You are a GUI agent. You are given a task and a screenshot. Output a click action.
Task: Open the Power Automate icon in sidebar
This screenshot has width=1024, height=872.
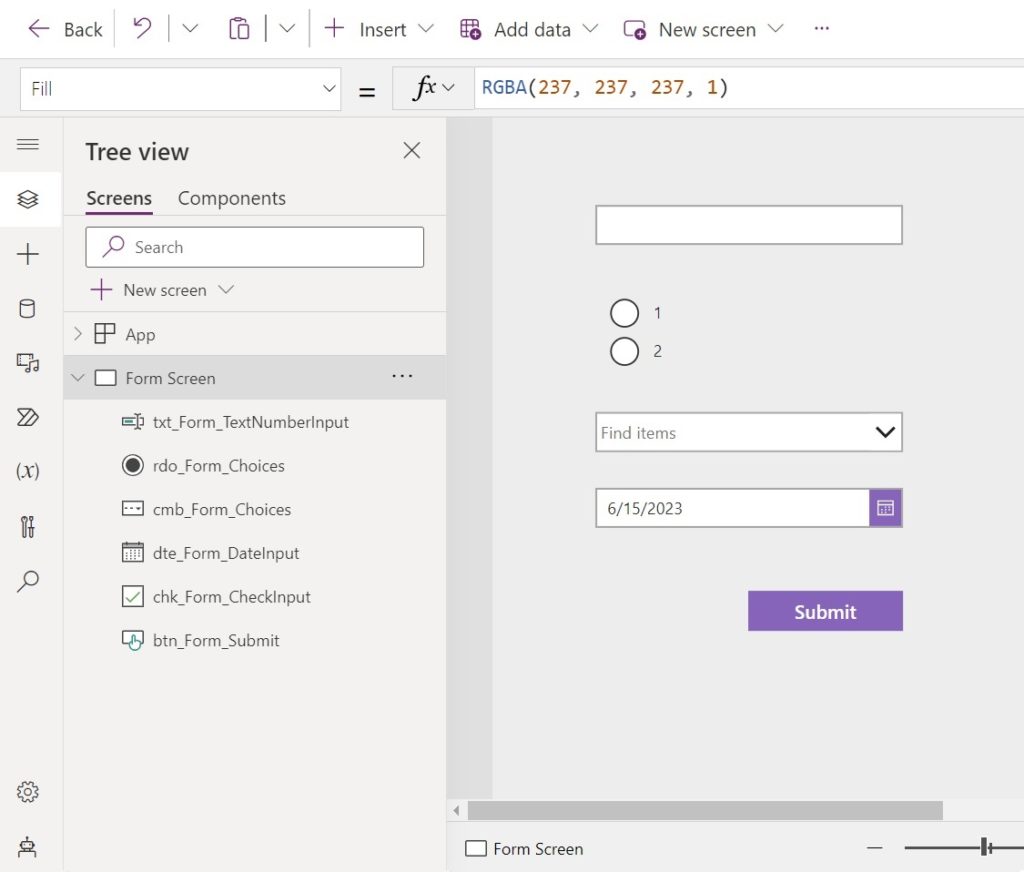pos(28,417)
